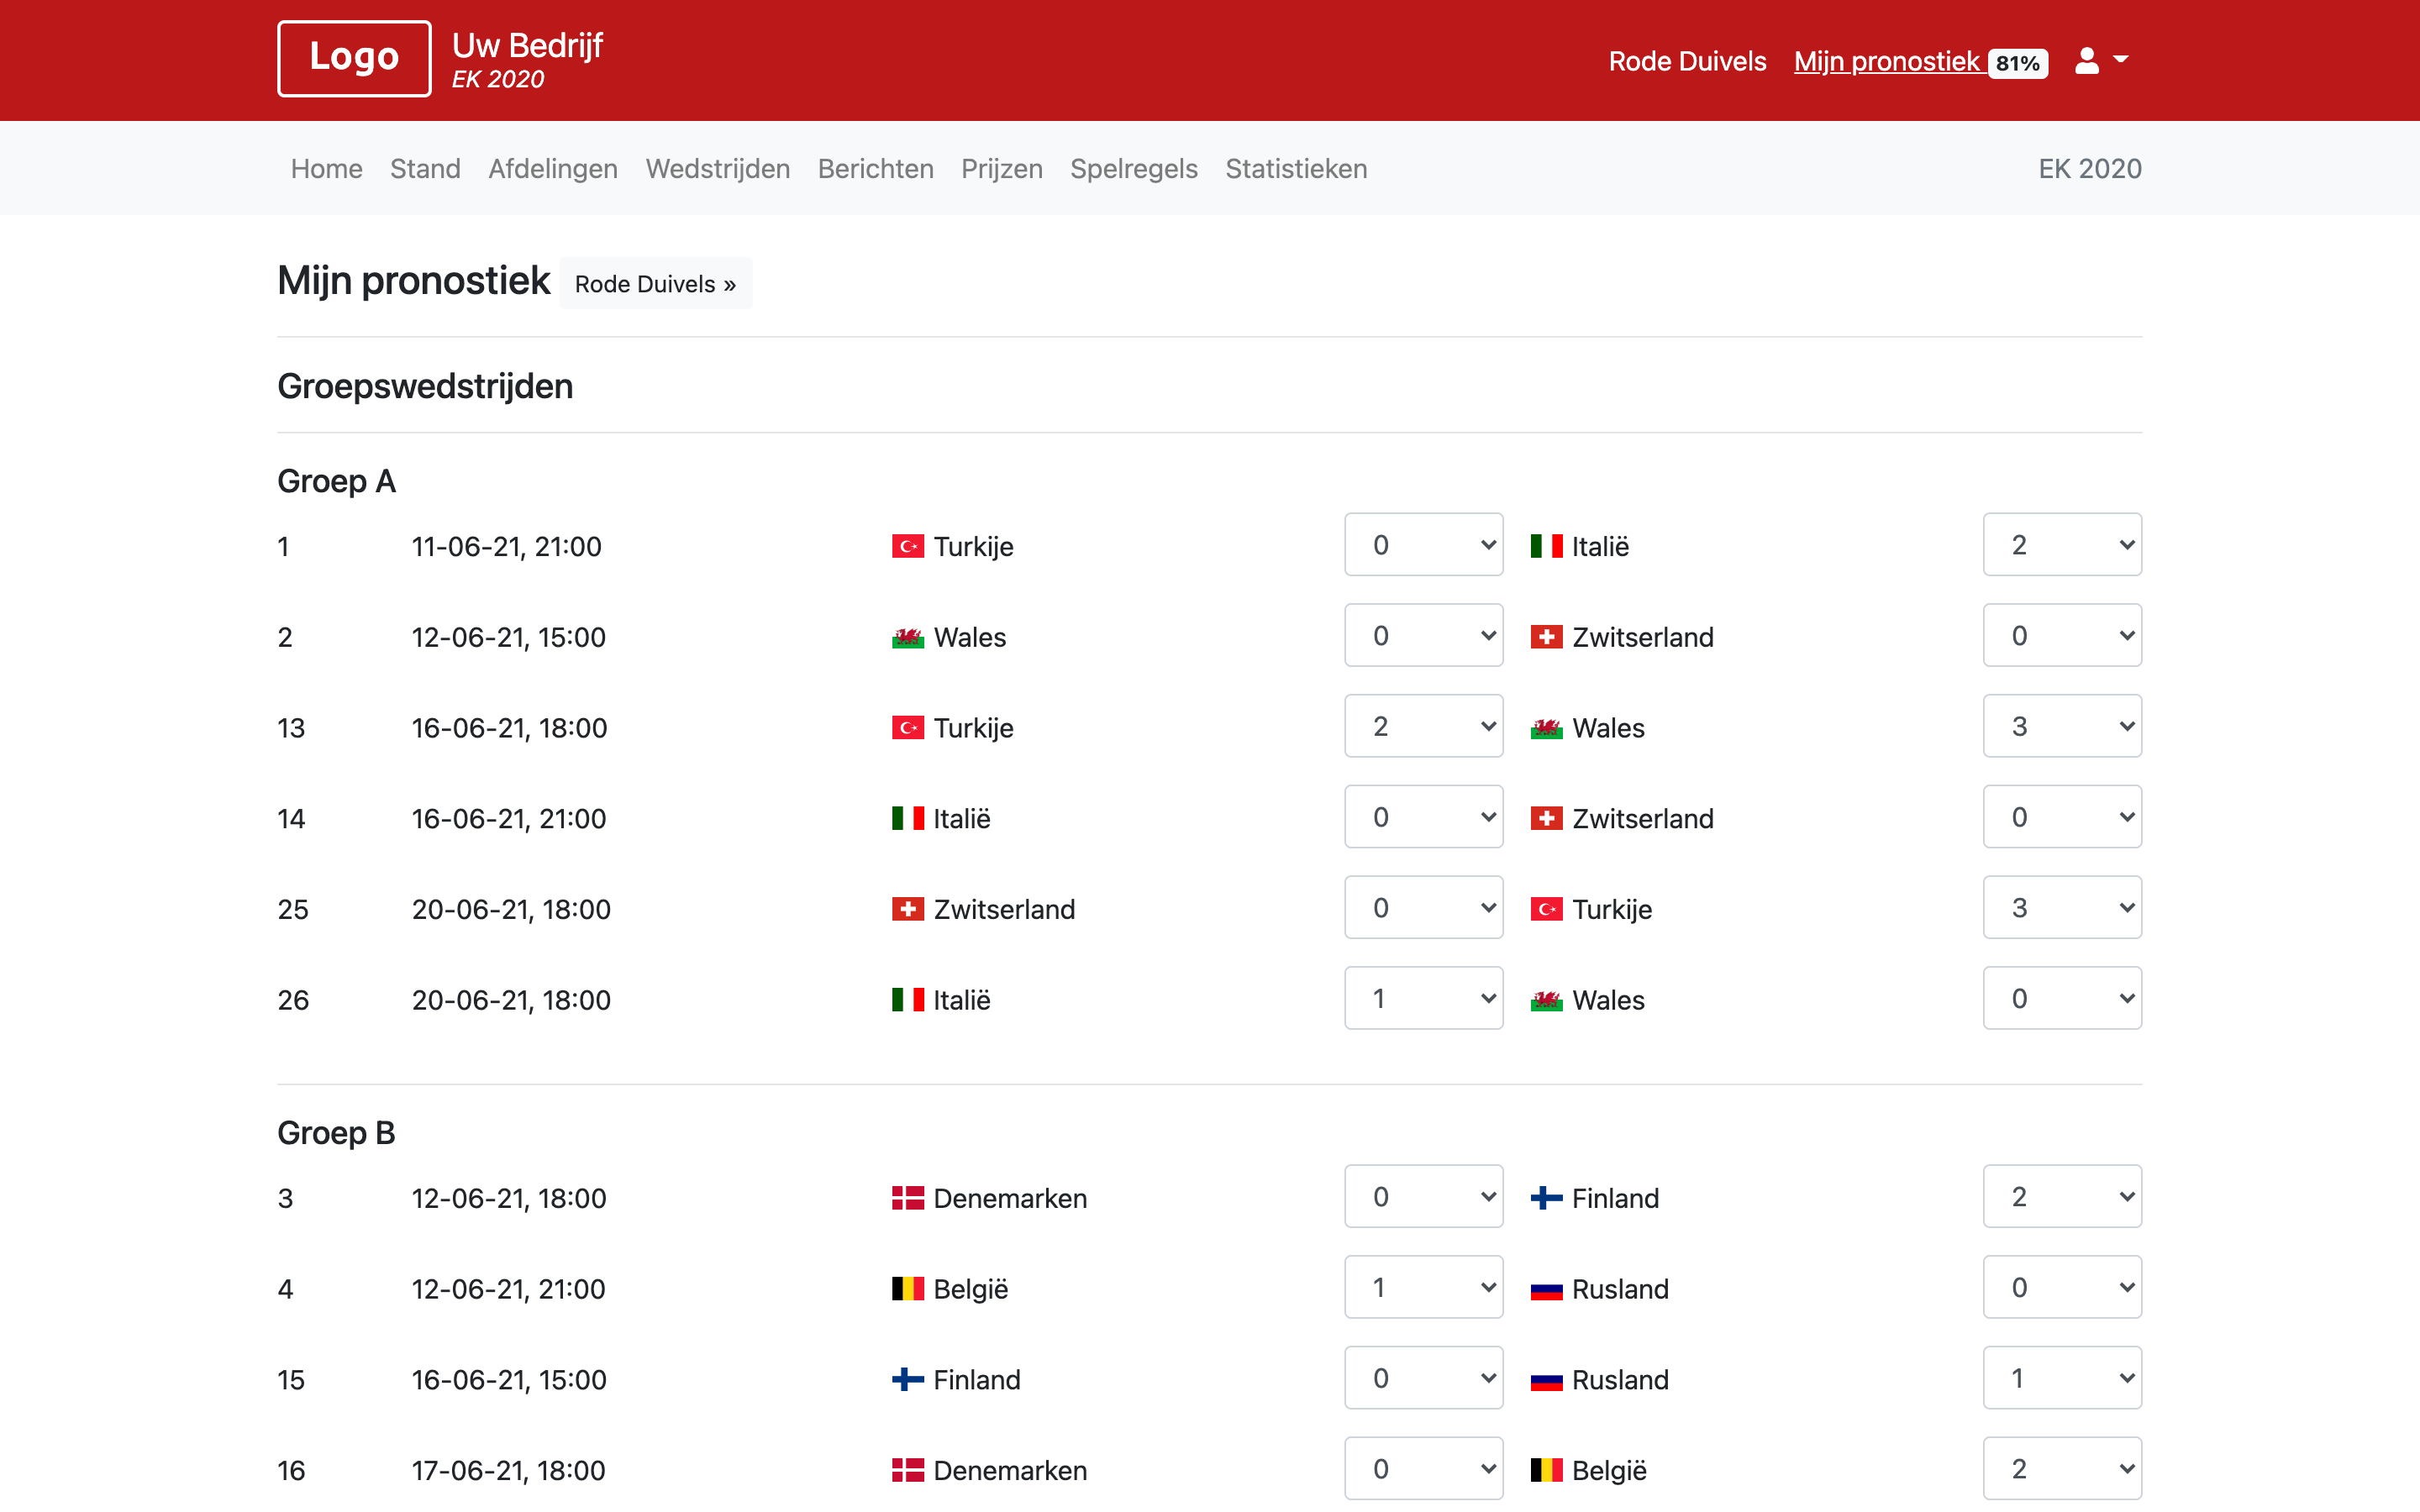The height and width of the screenshot is (1512, 2420).
Task: Open Denemarken score dropdown for match 3
Action: pos(1423,1197)
